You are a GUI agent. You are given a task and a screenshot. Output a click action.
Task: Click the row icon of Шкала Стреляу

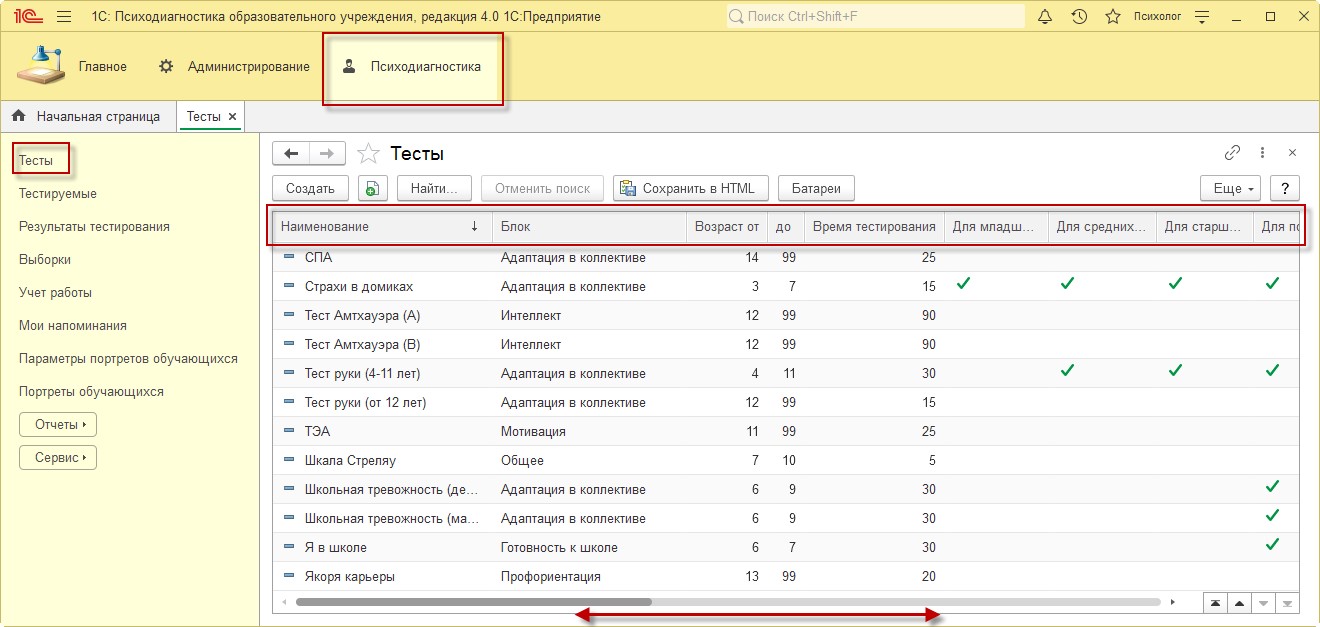(290, 460)
